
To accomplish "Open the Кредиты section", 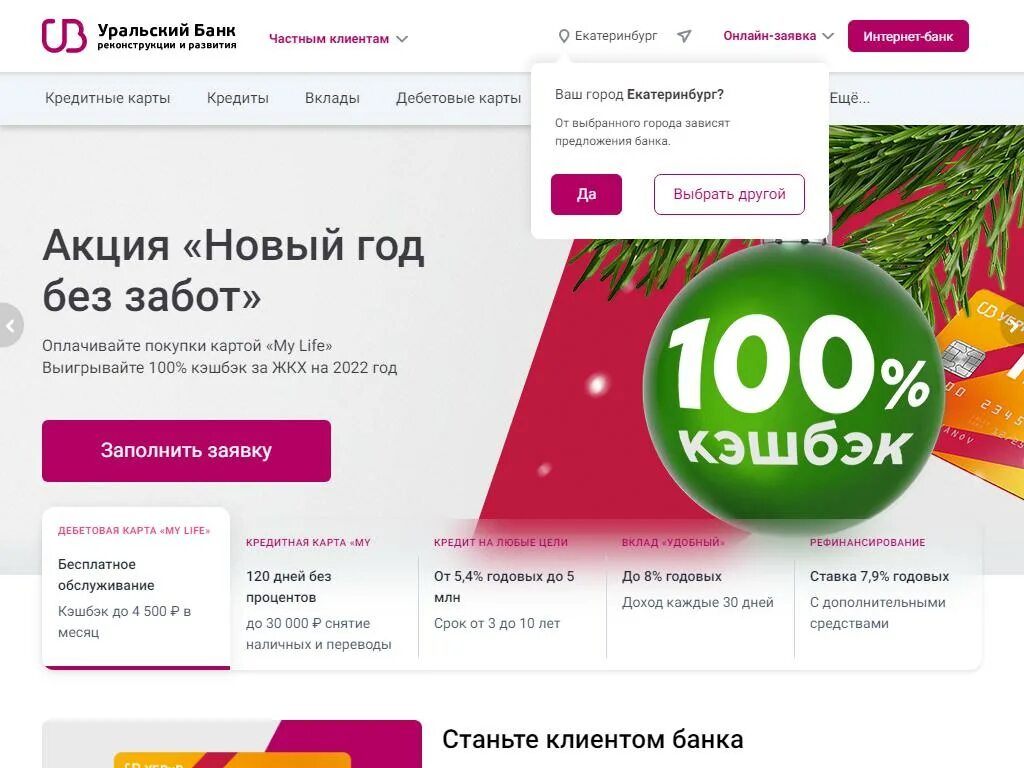I will (x=238, y=98).
